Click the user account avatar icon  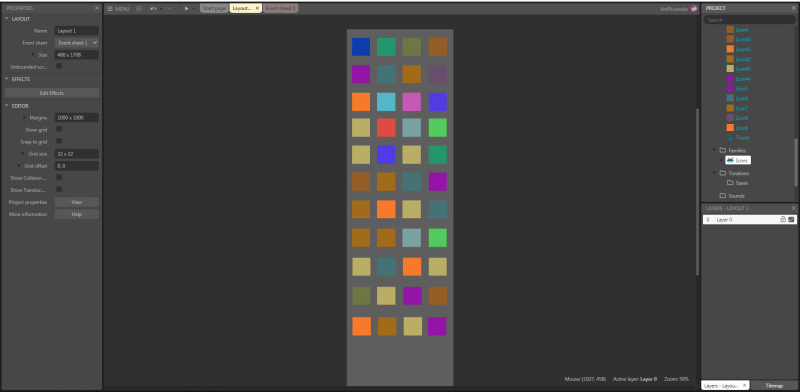(693, 9)
